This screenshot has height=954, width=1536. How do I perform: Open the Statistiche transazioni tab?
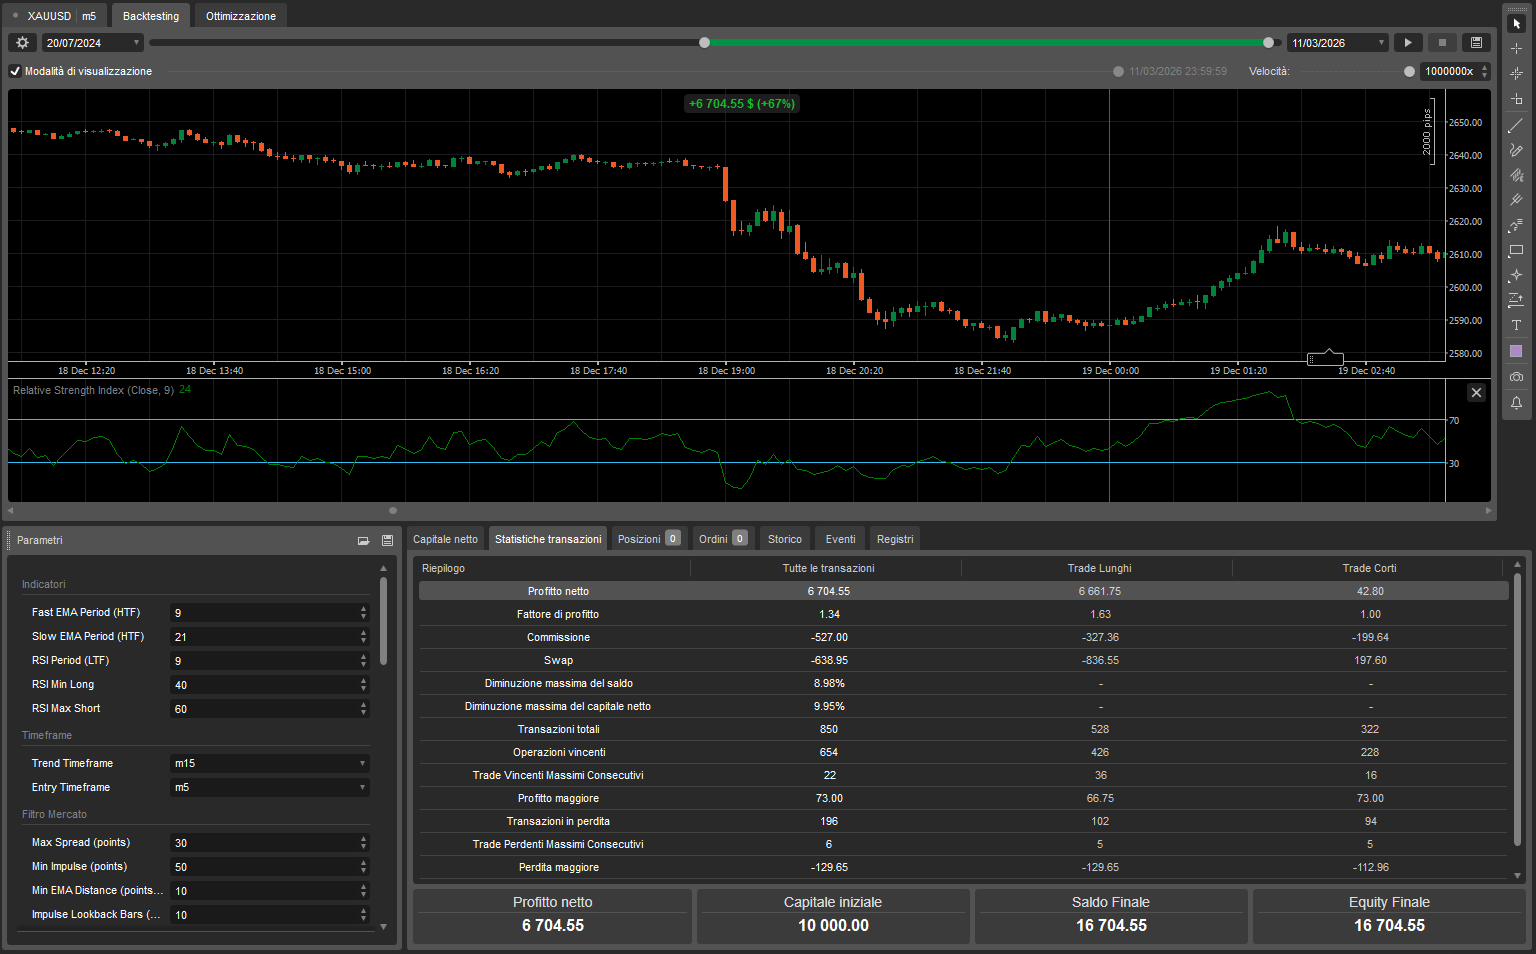point(548,539)
